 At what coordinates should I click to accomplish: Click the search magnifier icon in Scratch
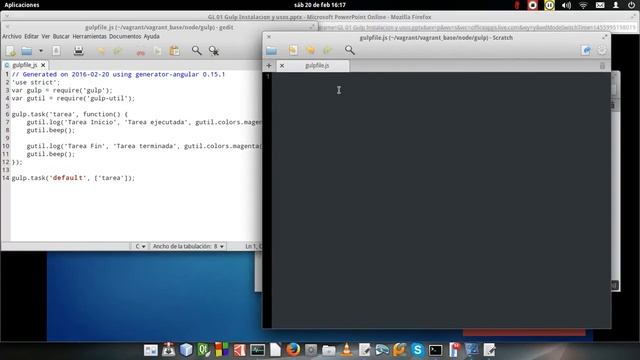350,50
